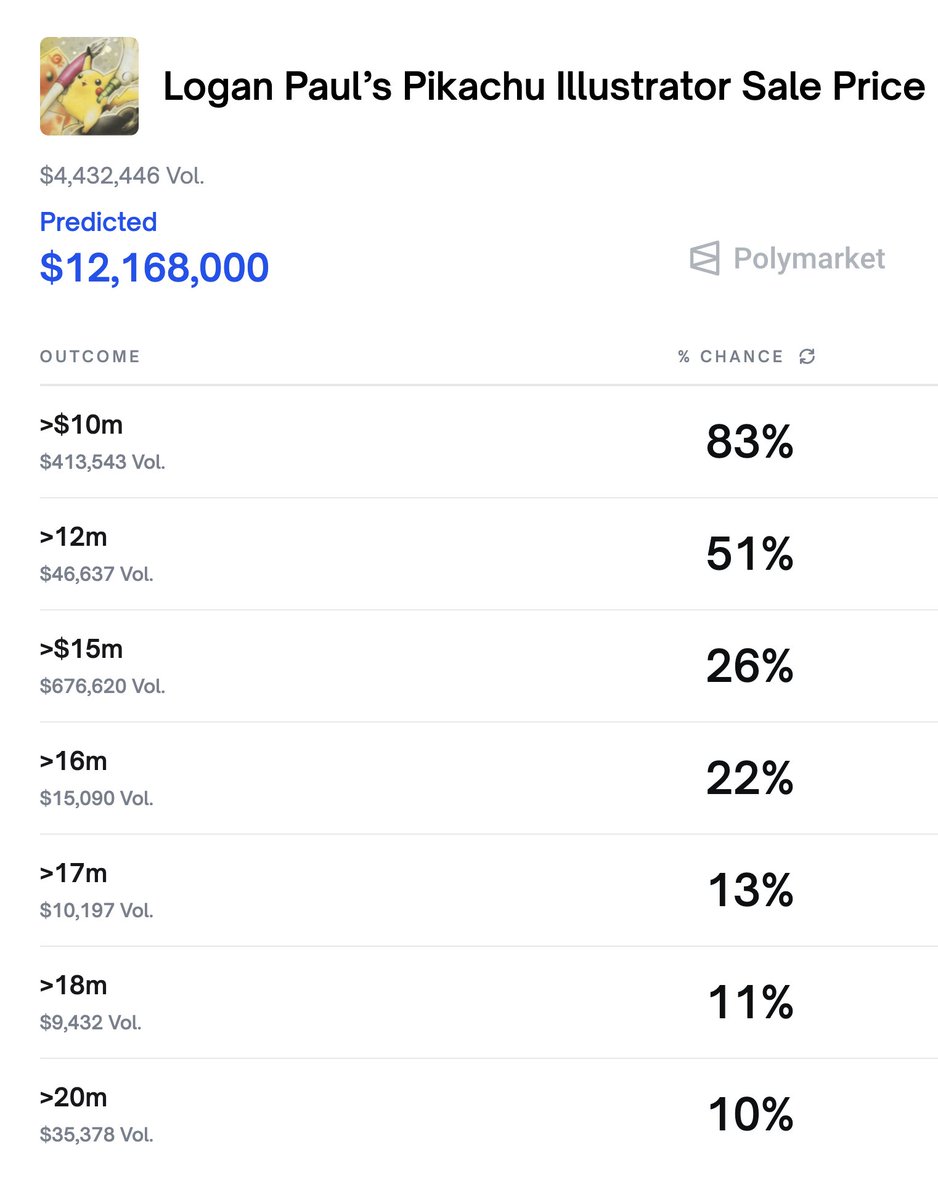This screenshot has height=1200, width=938.
Task: Click the 51% chance value
Action: (x=750, y=554)
